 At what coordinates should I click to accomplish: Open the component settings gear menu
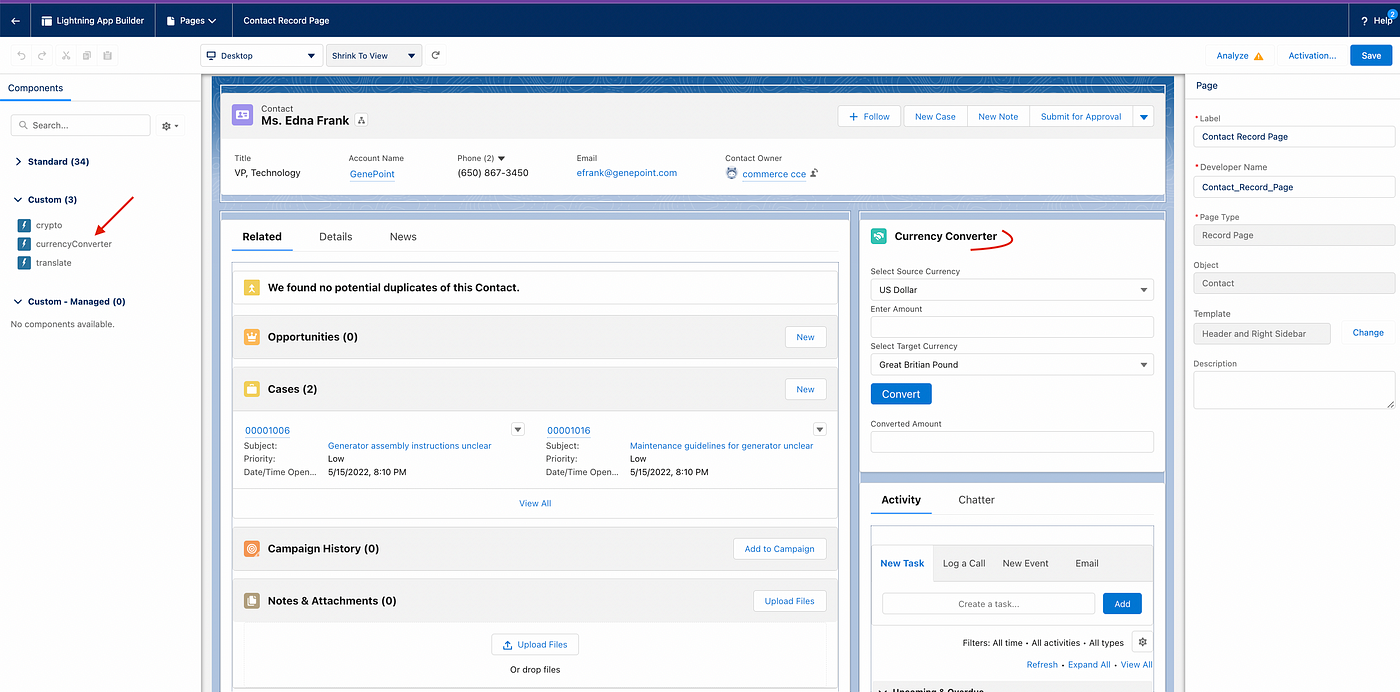pyautogui.click(x=170, y=126)
